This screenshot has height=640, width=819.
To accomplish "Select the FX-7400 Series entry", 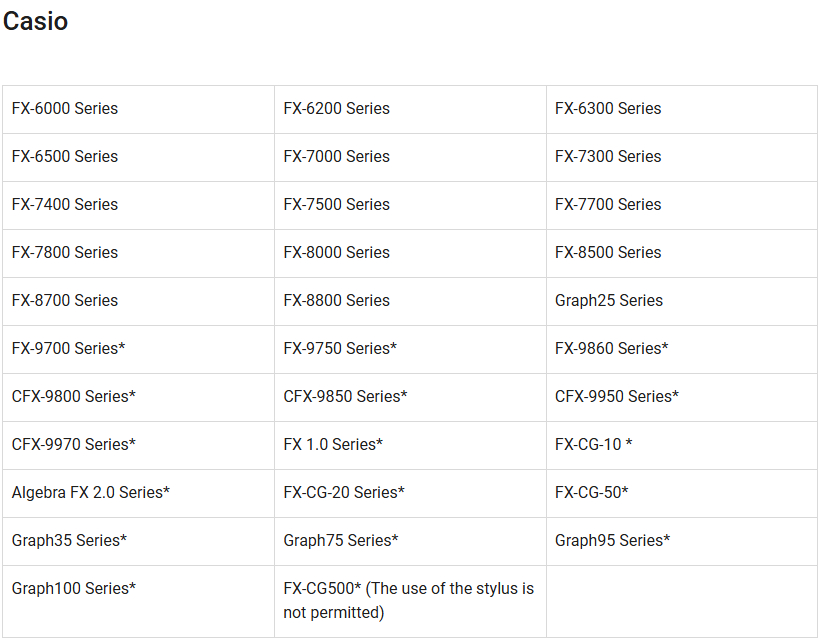I will click(x=65, y=205).
